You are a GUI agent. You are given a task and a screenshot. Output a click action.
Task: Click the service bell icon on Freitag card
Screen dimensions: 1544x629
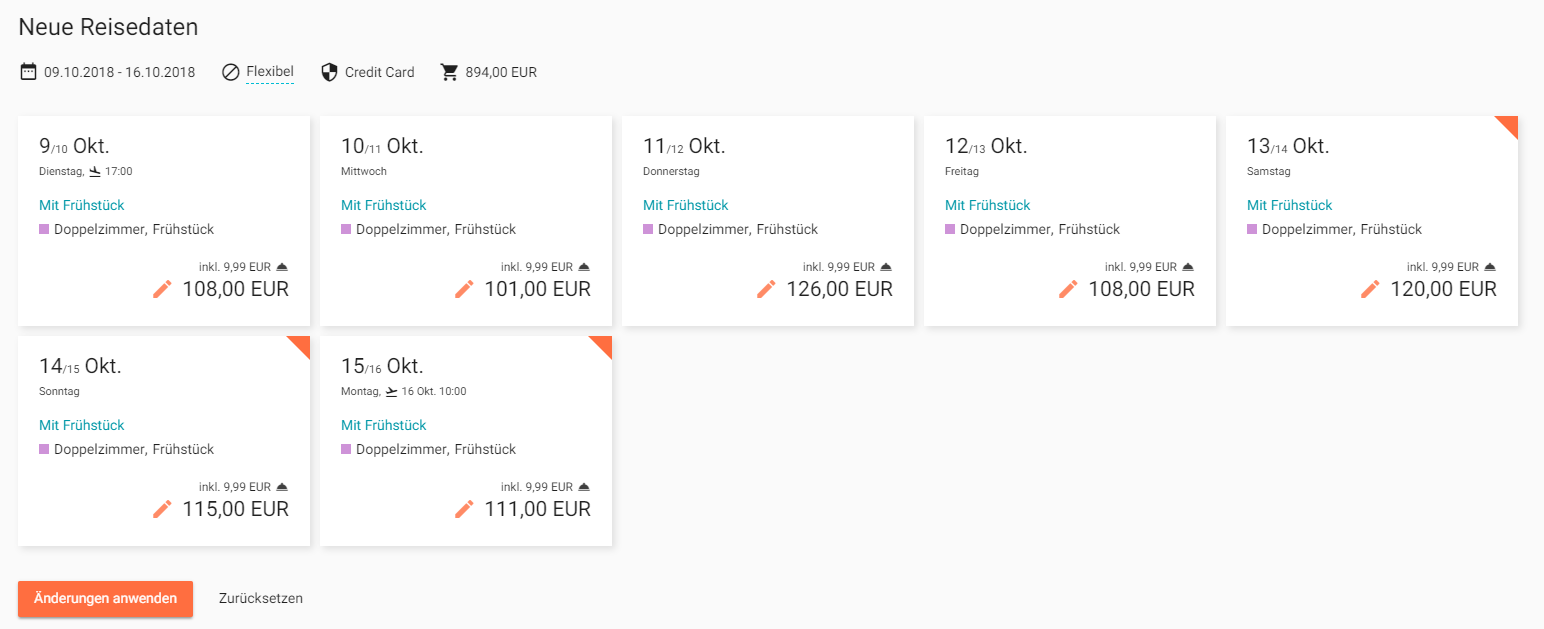[x=1187, y=267]
